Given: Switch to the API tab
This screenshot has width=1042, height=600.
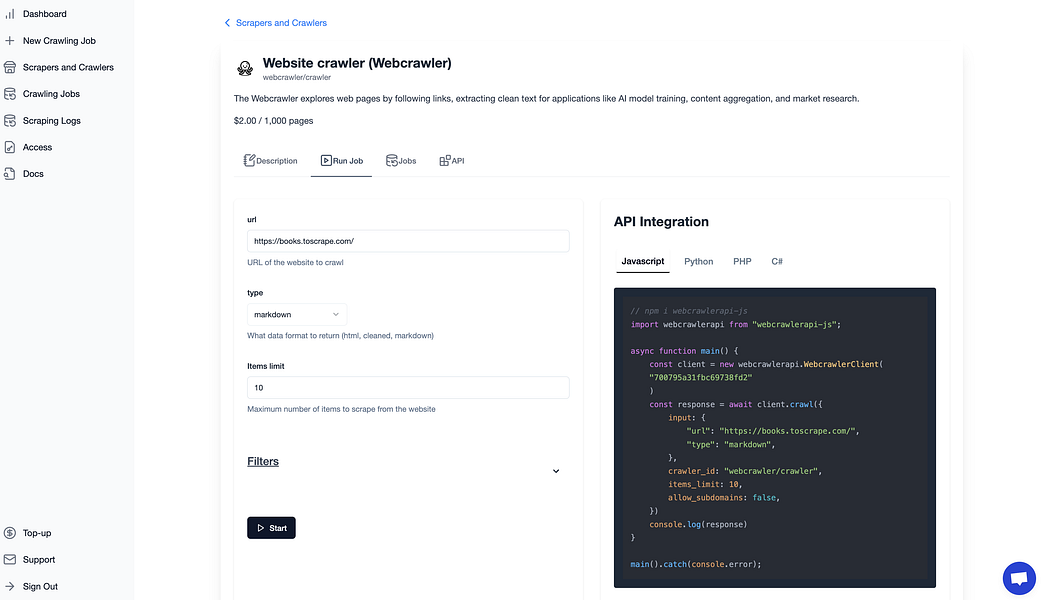Looking at the screenshot, I should click(x=451, y=160).
